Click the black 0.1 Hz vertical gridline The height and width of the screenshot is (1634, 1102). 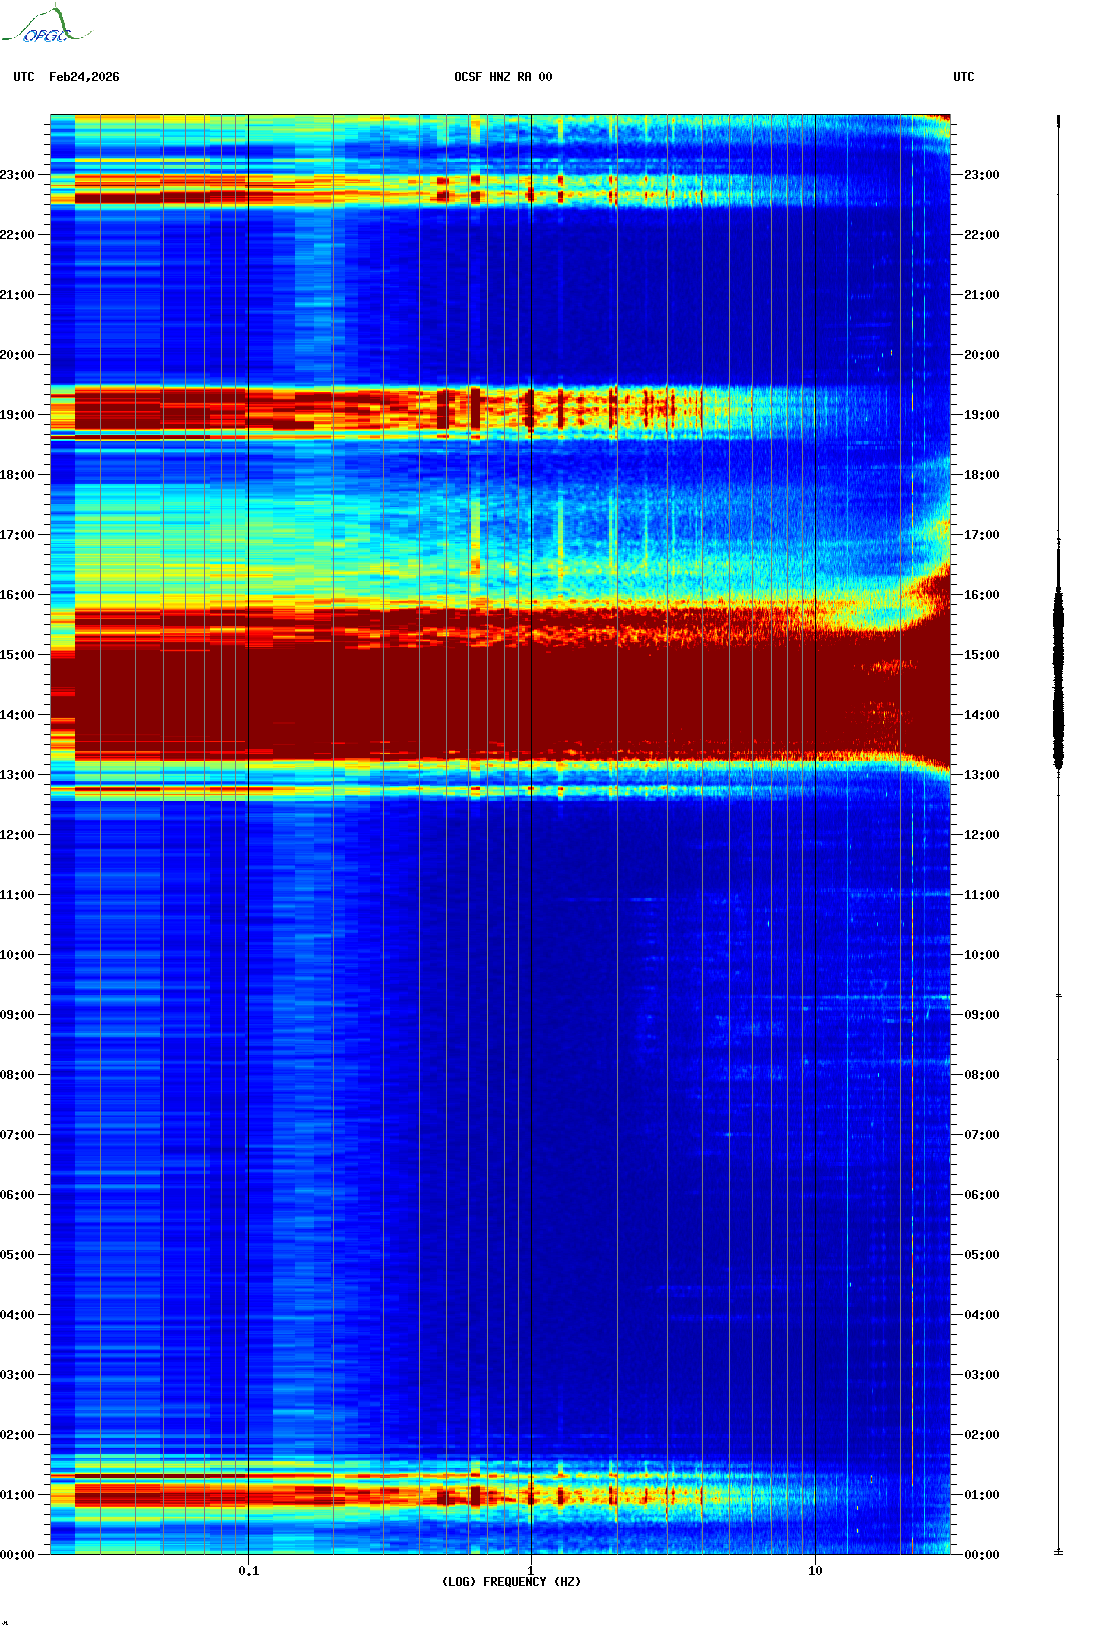pyautogui.click(x=248, y=835)
